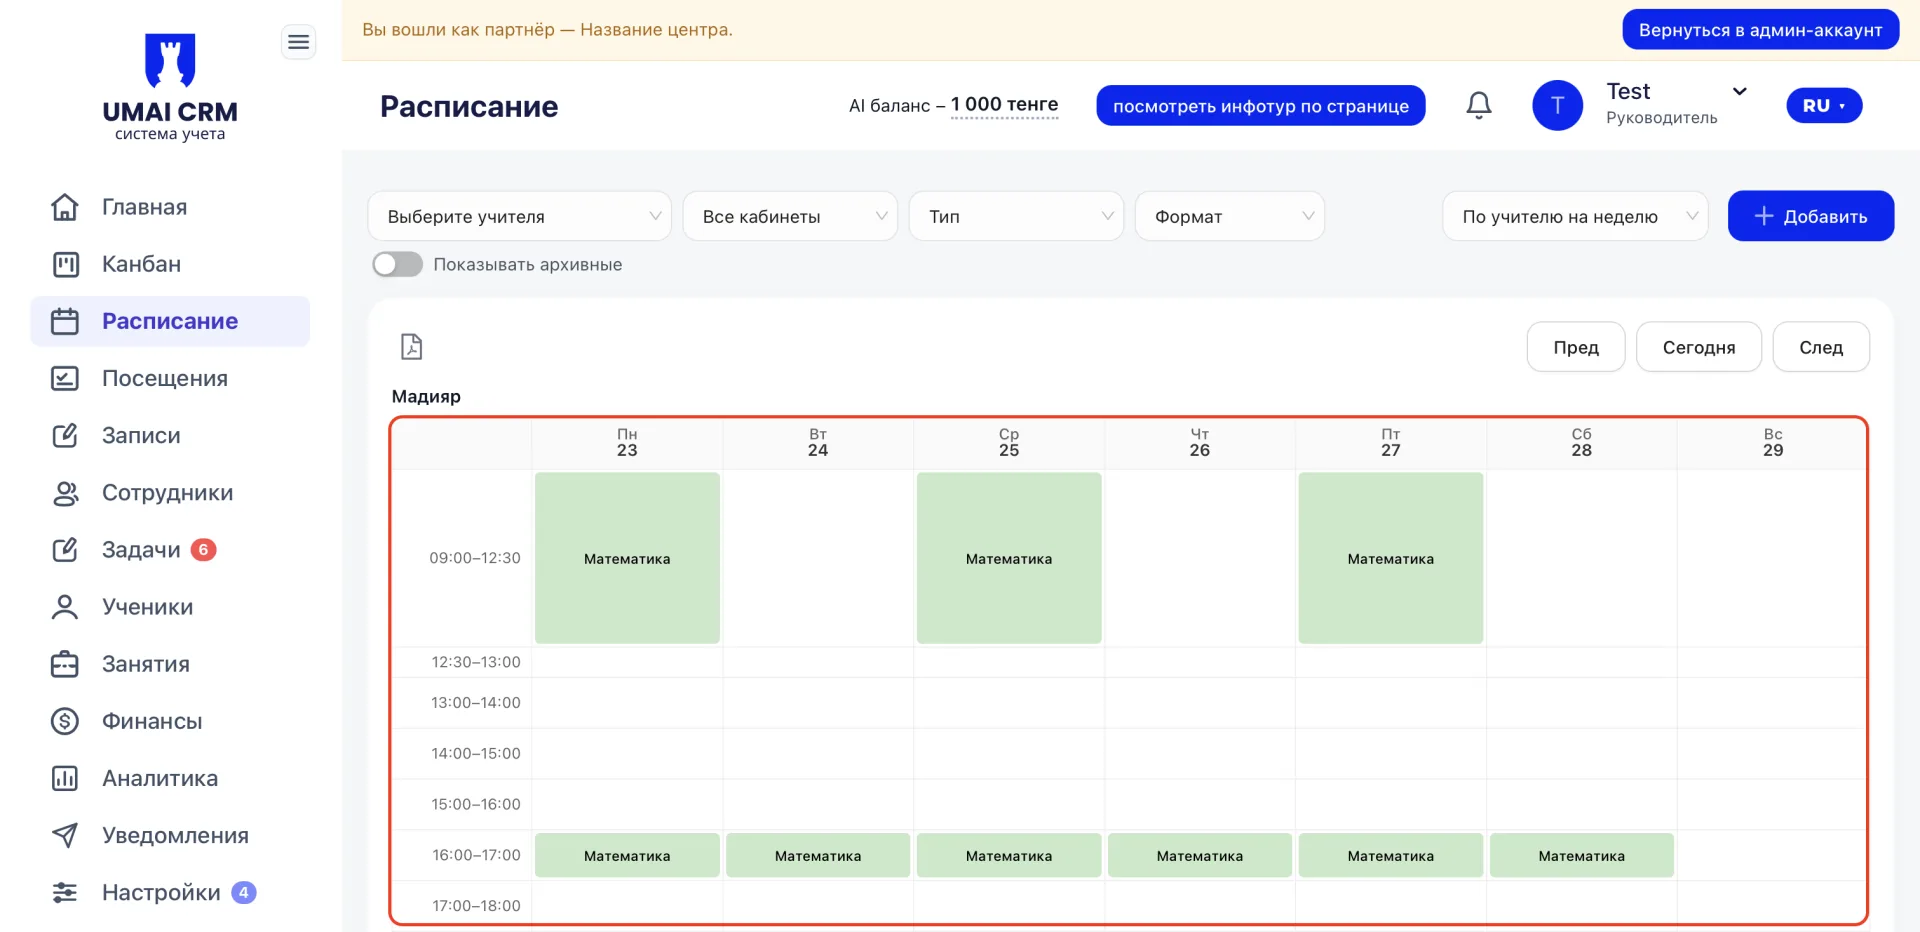
Task: Click the Аналитика bar chart icon
Action: [x=65, y=778]
